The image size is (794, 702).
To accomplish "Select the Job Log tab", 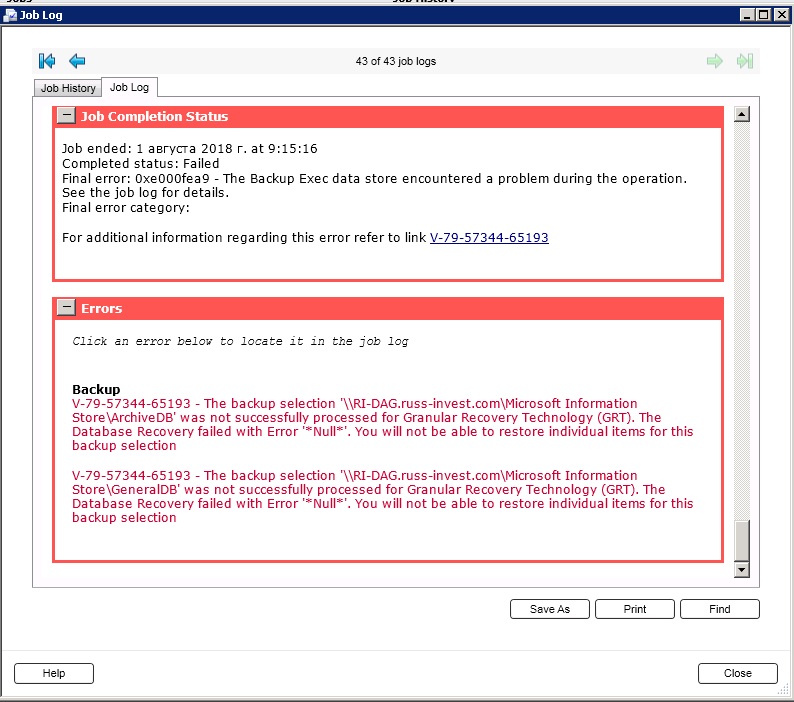I will [130, 87].
